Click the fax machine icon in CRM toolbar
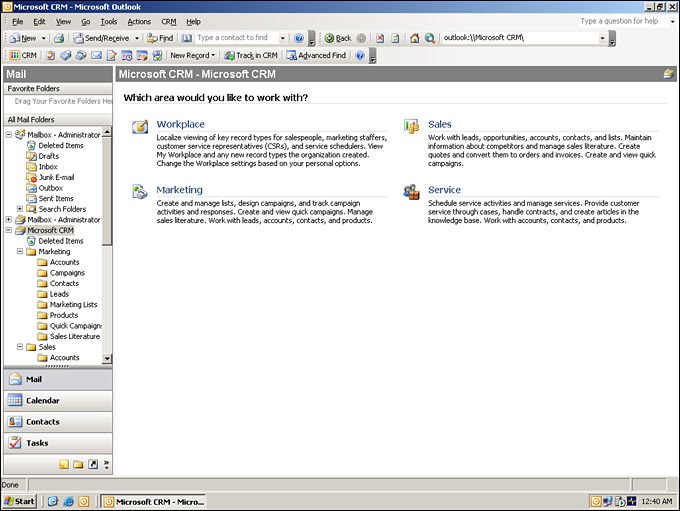The width and height of the screenshot is (680, 511). tap(65, 55)
